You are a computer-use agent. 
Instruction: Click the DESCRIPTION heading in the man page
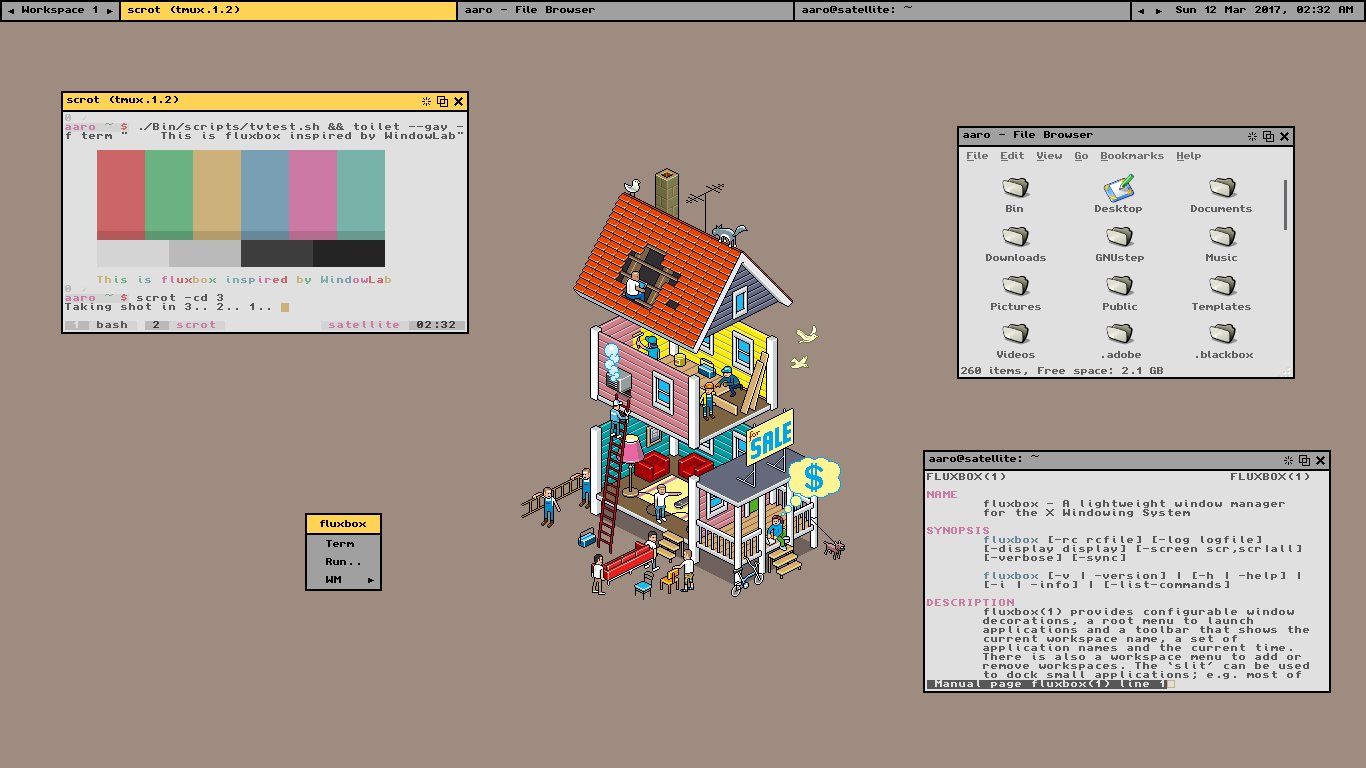click(x=970, y=603)
